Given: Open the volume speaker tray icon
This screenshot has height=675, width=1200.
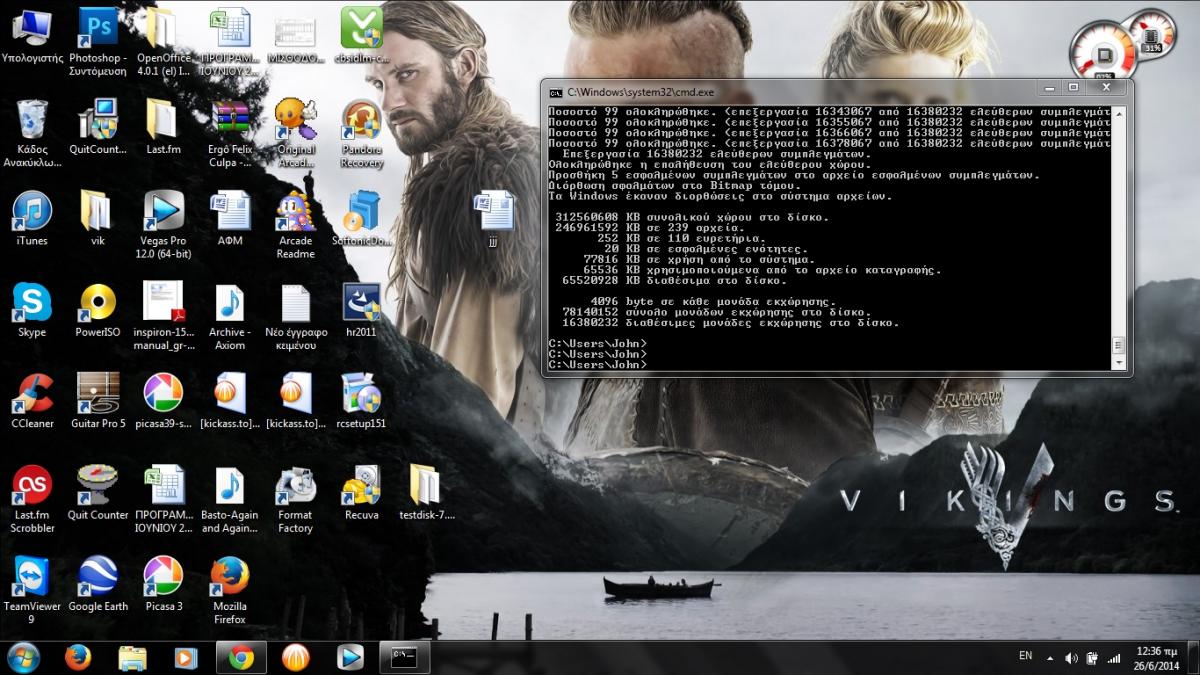Looking at the screenshot, I should pos(1071,657).
